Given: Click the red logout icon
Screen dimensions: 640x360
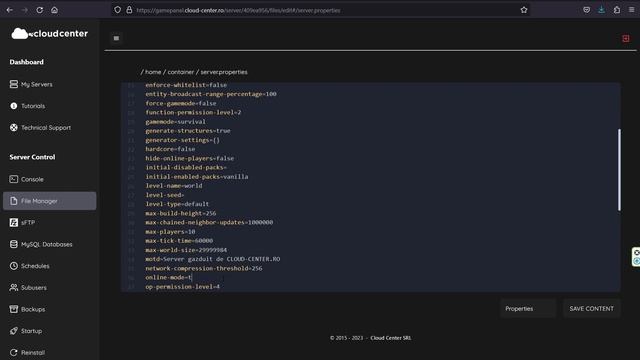Looking at the screenshot, I should (626, 38).
